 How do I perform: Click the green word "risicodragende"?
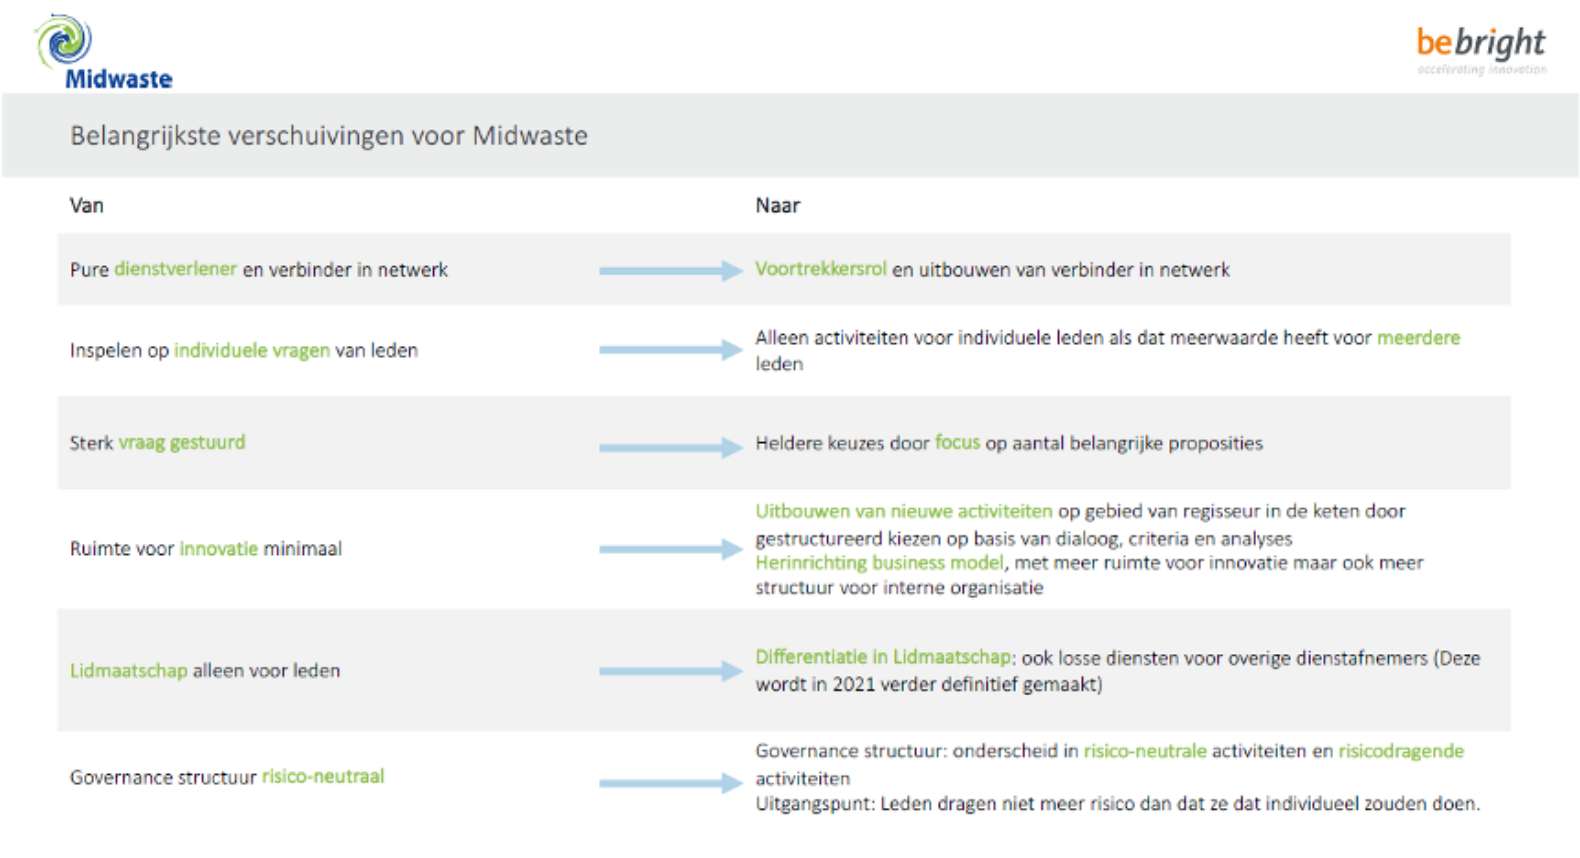tap(1400, 751)
